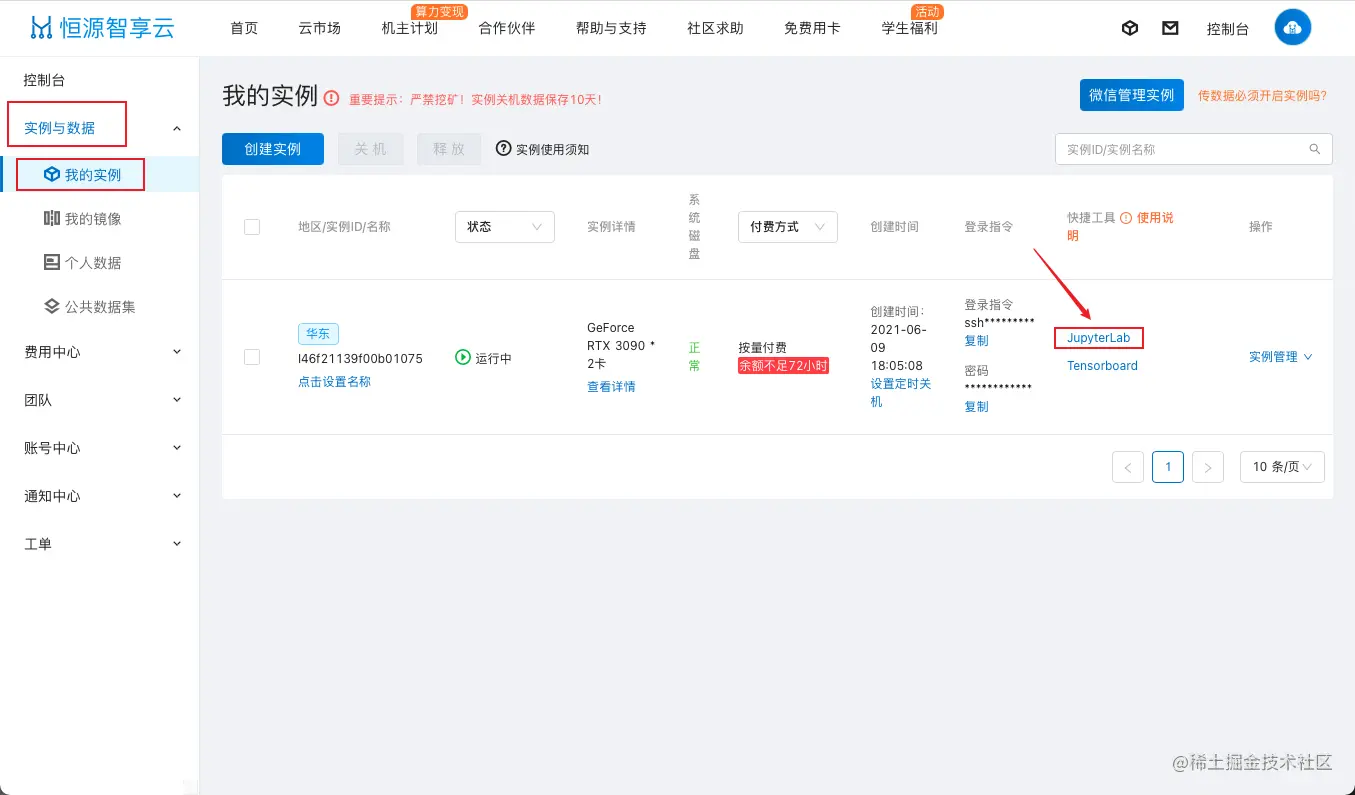Image resolution: width=1355 pixels, height=795 pixels.
Task: Click 设置定时关机 link
Action: [x=901, y=392]
